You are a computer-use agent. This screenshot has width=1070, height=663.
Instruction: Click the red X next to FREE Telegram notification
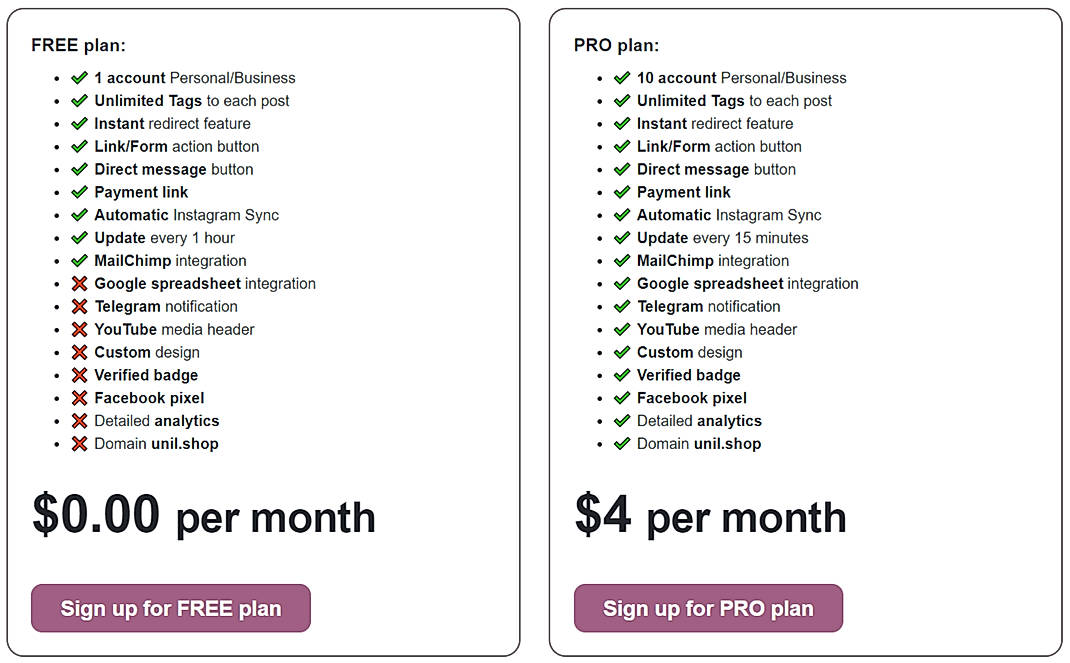pos(79,306)
